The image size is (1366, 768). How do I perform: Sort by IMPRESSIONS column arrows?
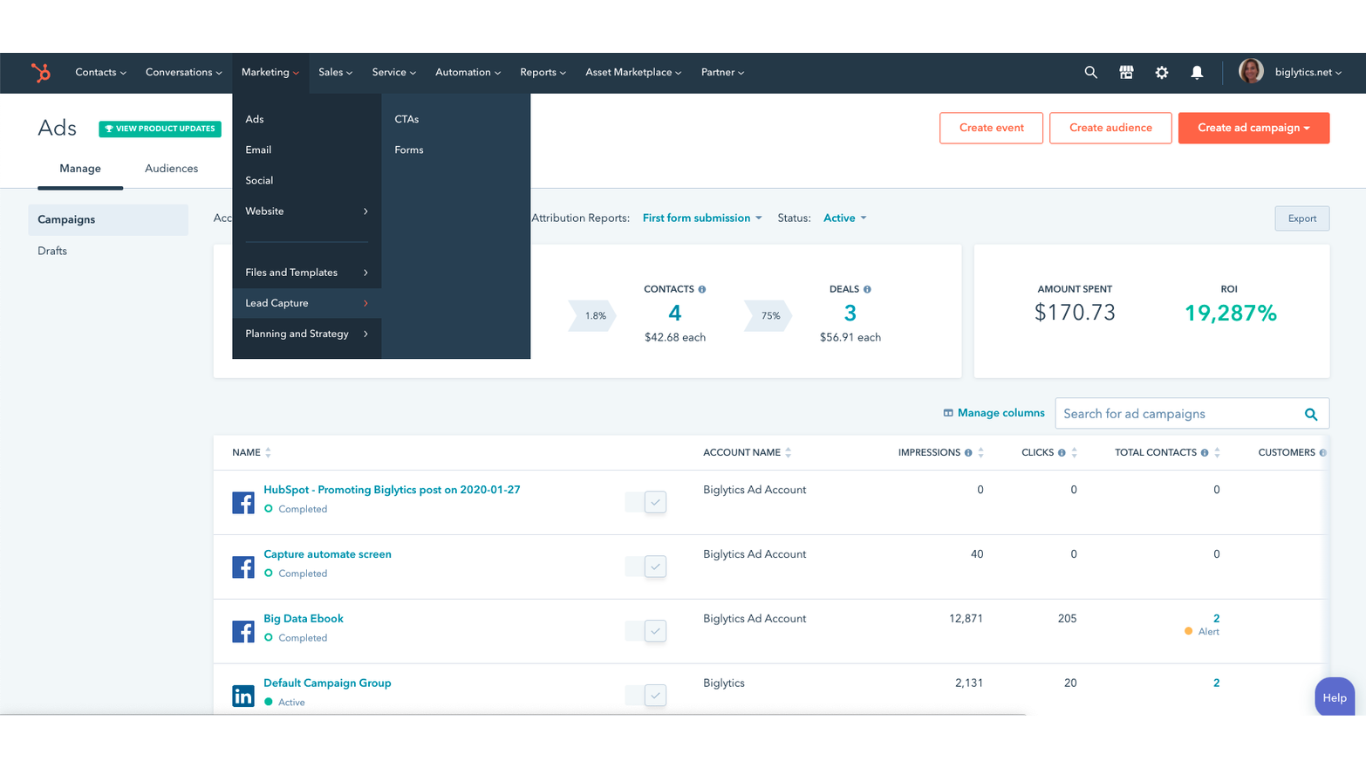click(x=981, y=453)
